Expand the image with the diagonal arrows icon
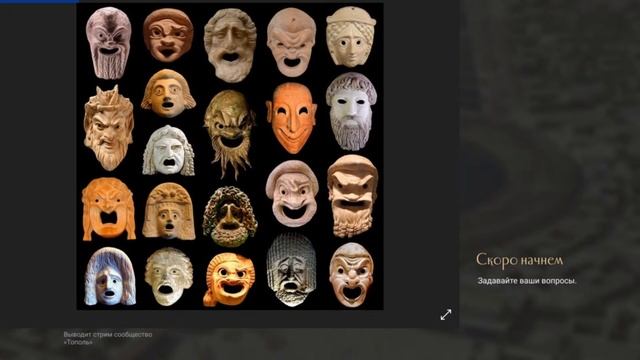Image resolution: width=640 pixels, height=360 pixels. (x=446, y=314)
